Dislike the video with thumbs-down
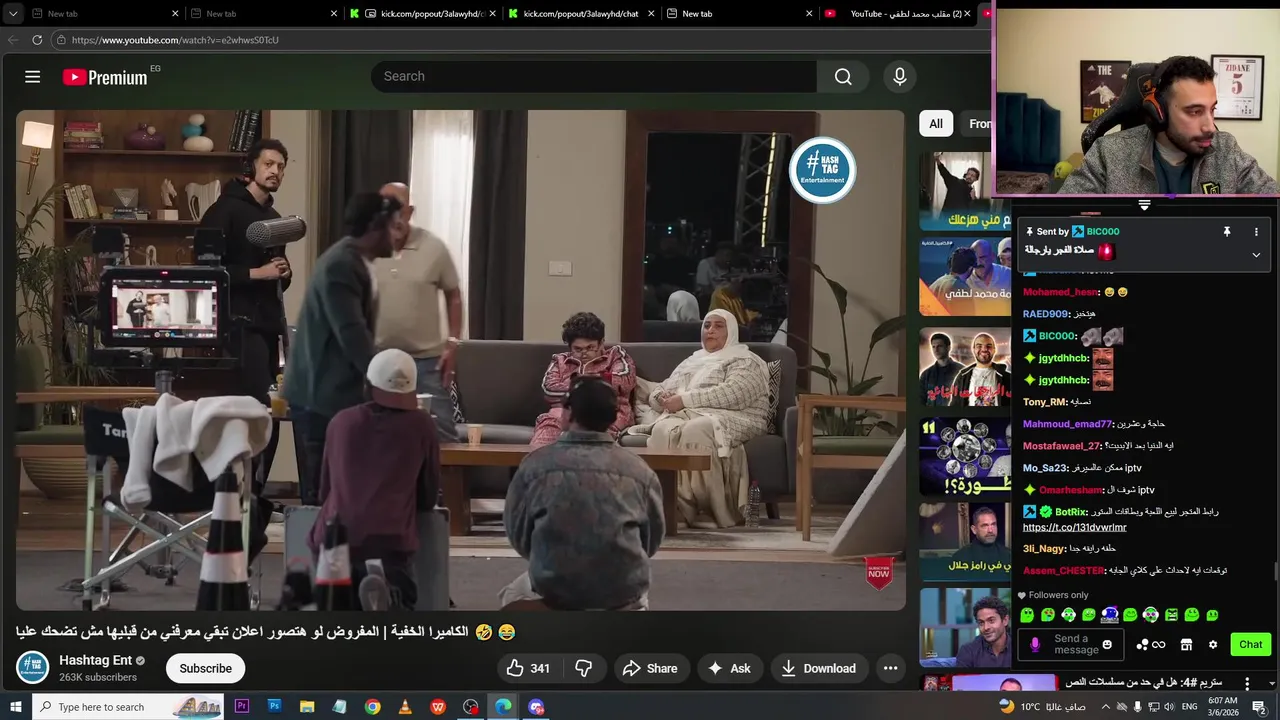The image size is (1280, 720). [x=584, y=668]
